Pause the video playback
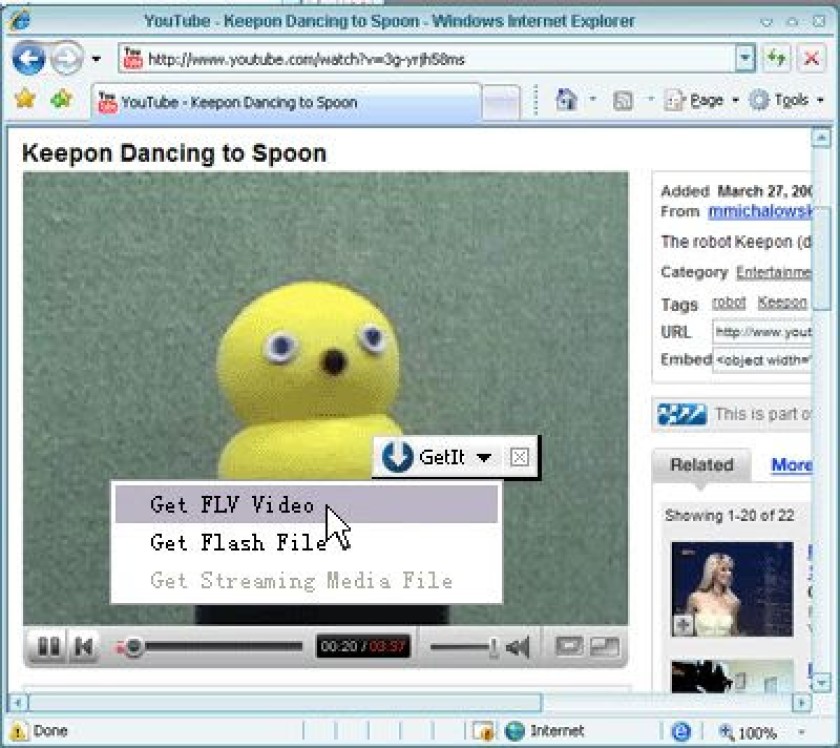This screenshot has width=840, height=748. pyautogui.click(x=48, y=647)
